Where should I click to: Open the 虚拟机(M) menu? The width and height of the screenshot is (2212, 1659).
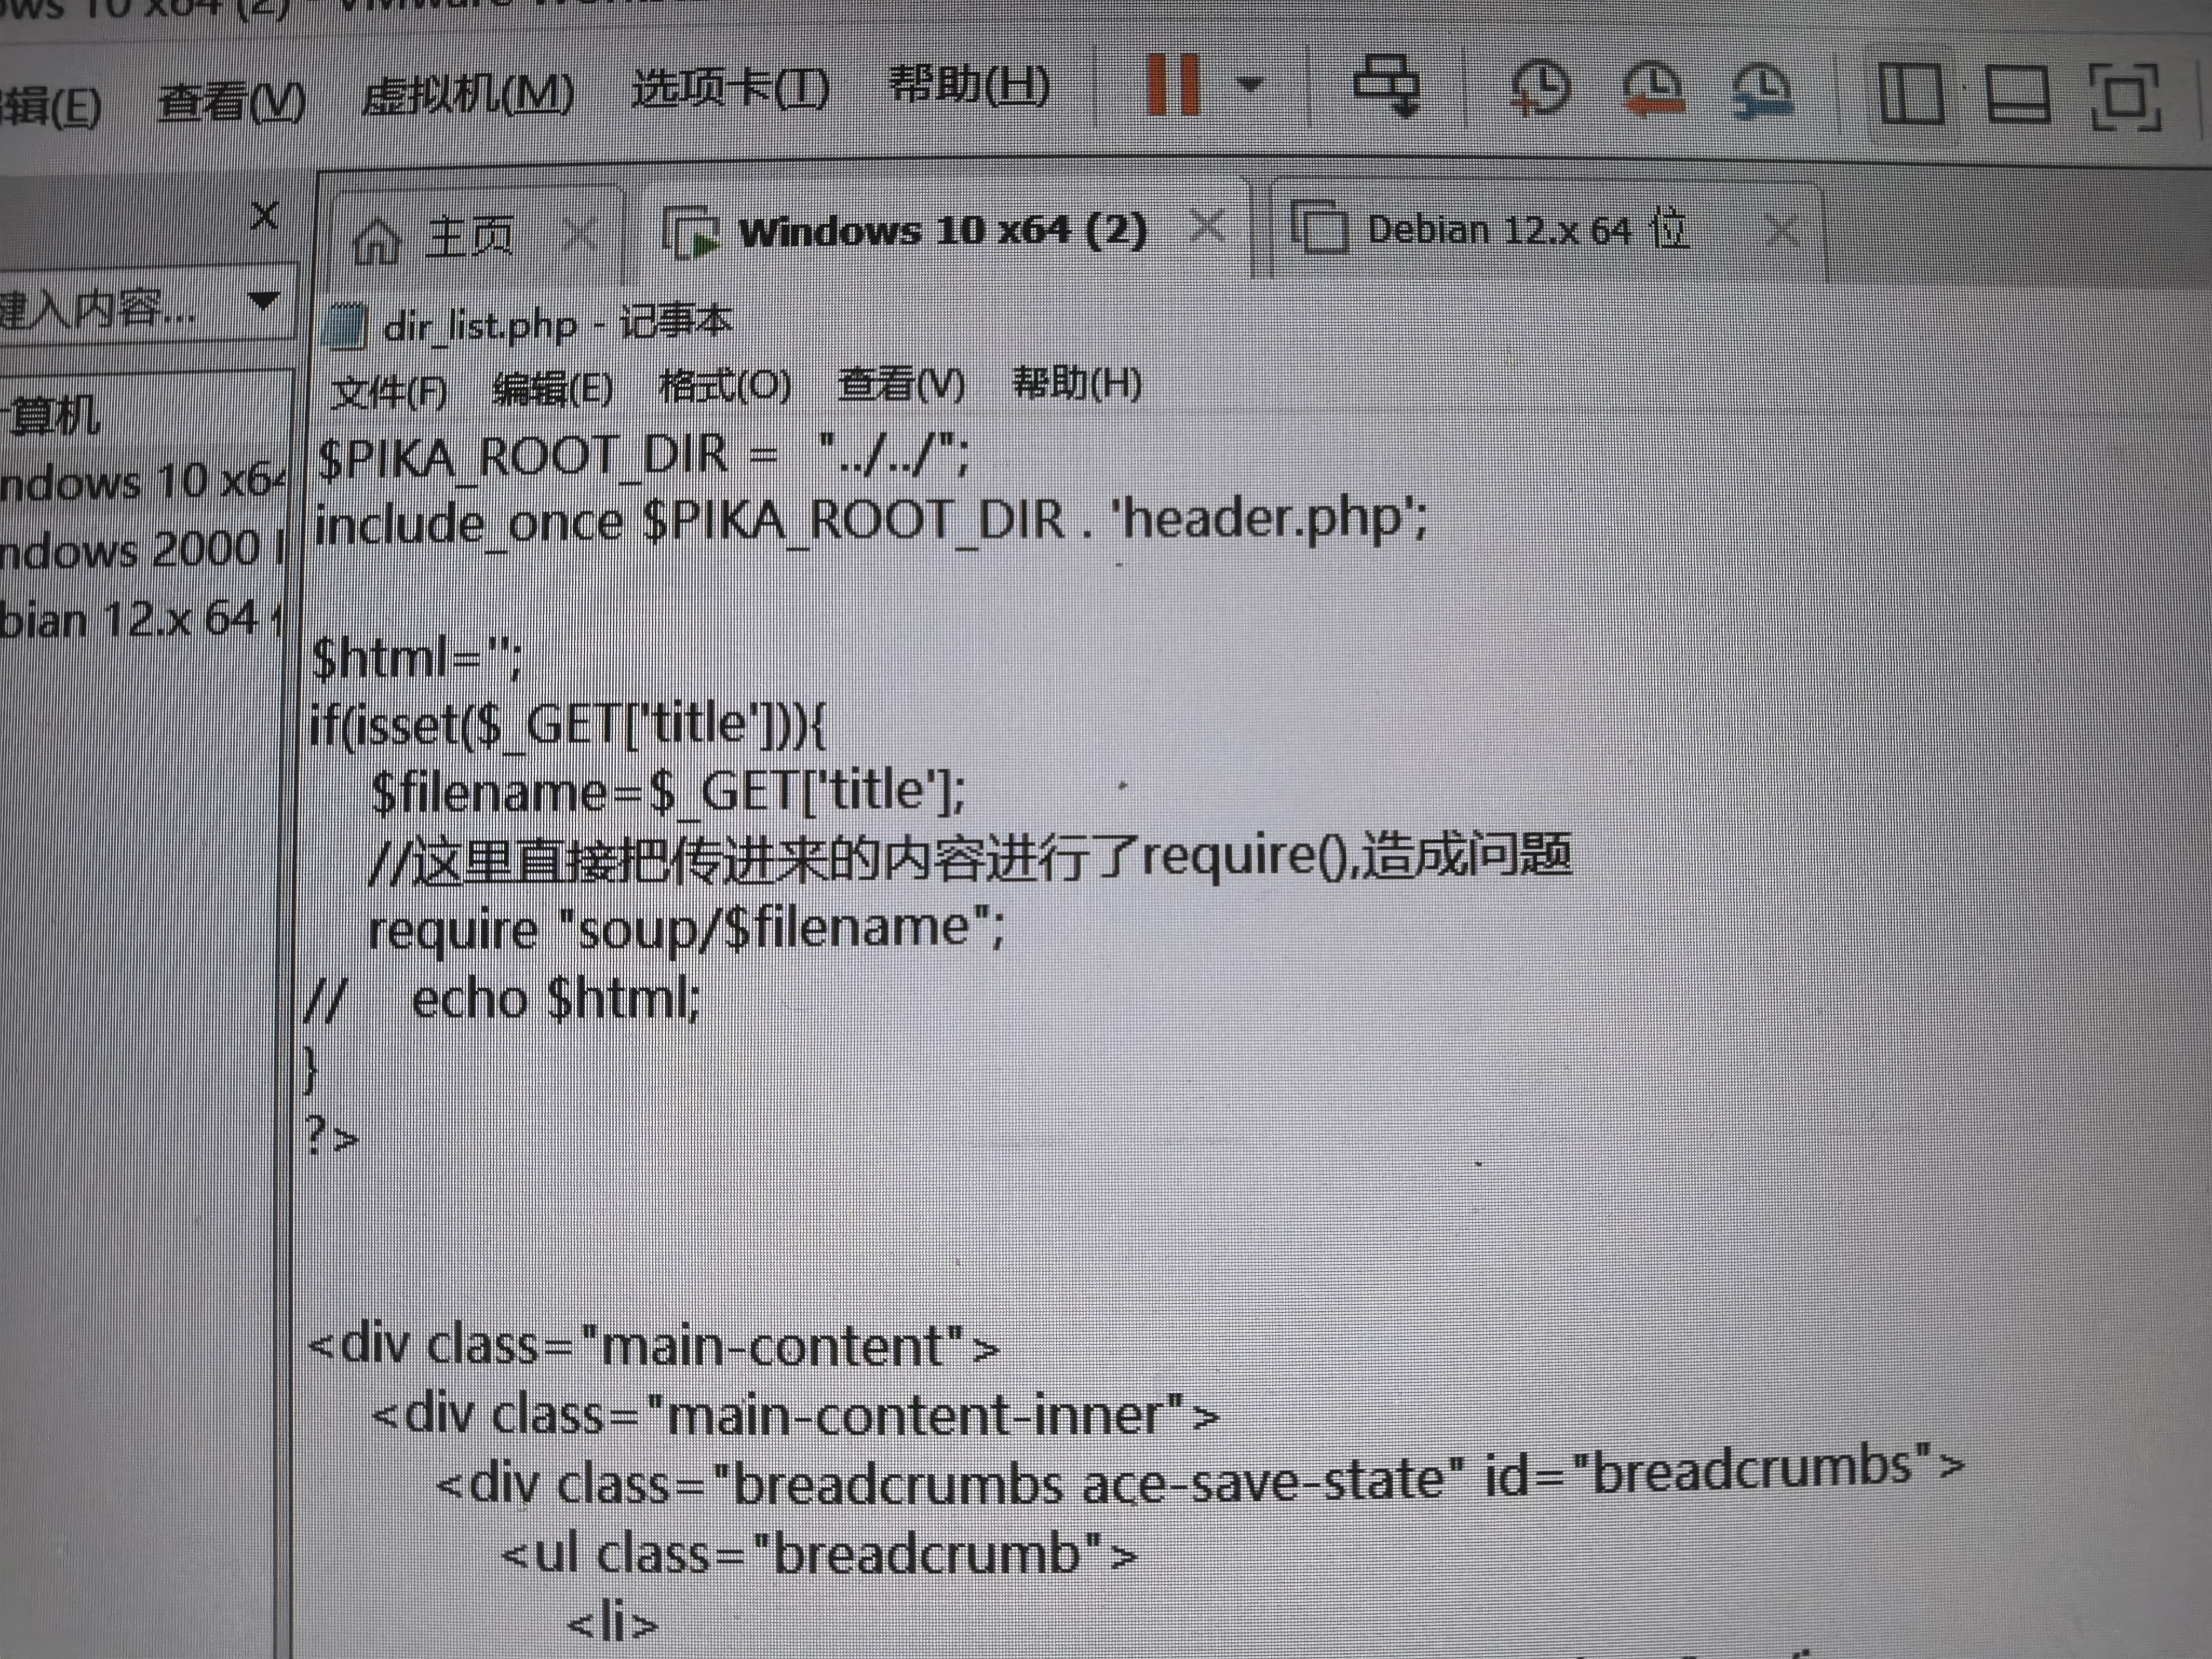pos(467,96)
